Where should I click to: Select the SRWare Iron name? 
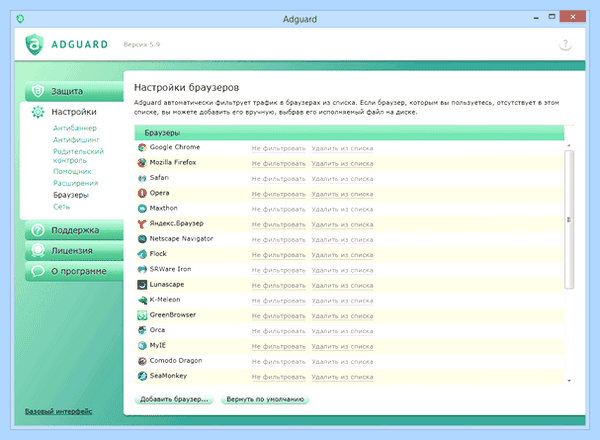coord(170,269)
